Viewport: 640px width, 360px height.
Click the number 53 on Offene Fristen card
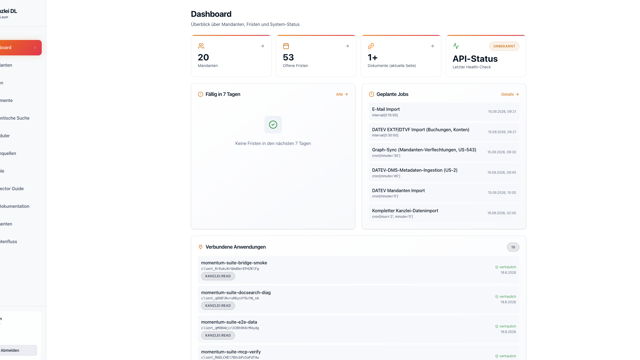coord(288,58)
